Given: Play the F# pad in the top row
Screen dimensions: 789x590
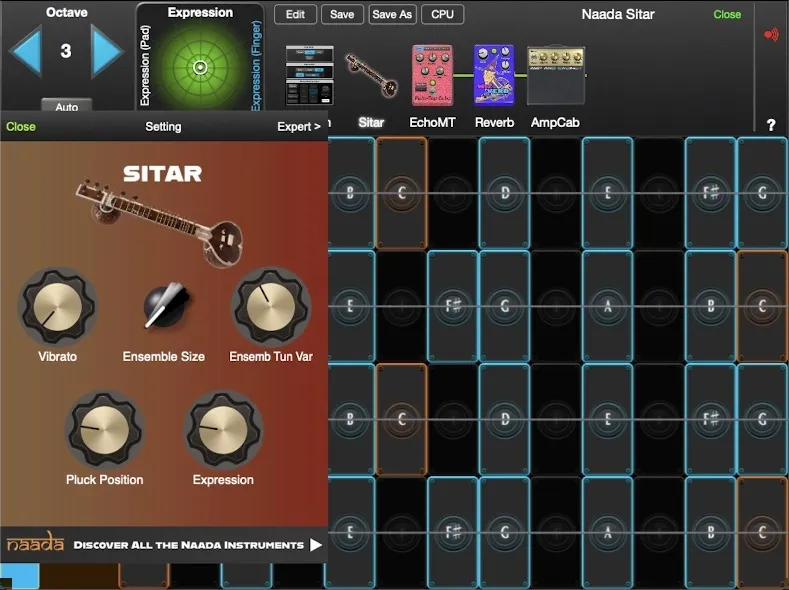Looking at the screenshot, I should click(x=711, y=193).
